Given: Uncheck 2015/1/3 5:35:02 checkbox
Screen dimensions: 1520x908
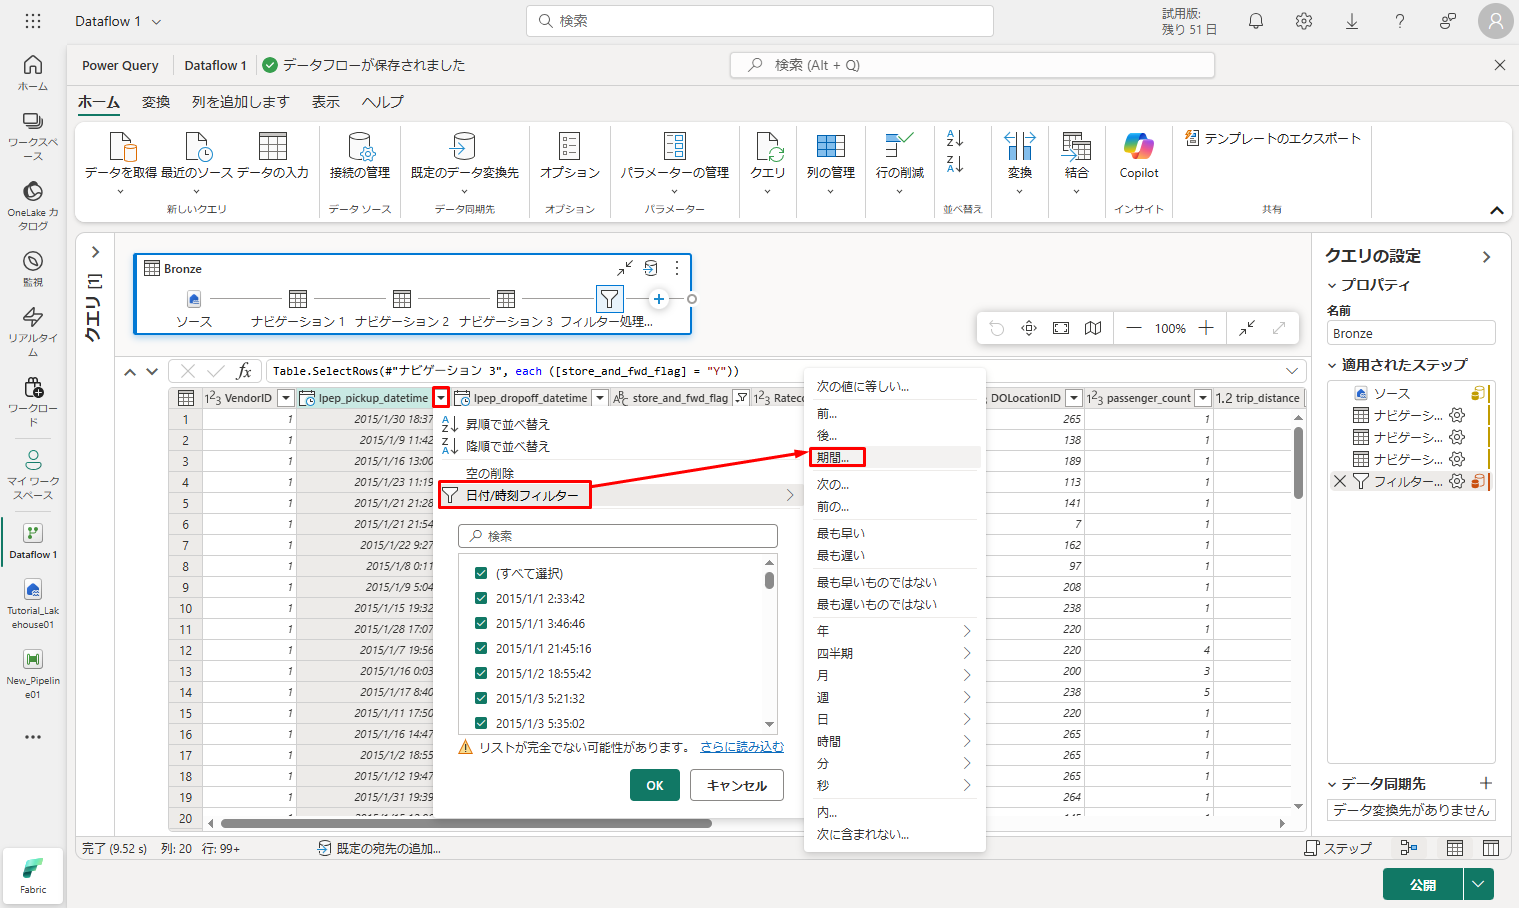Looking at the screenshot, I should pos(481,723).
